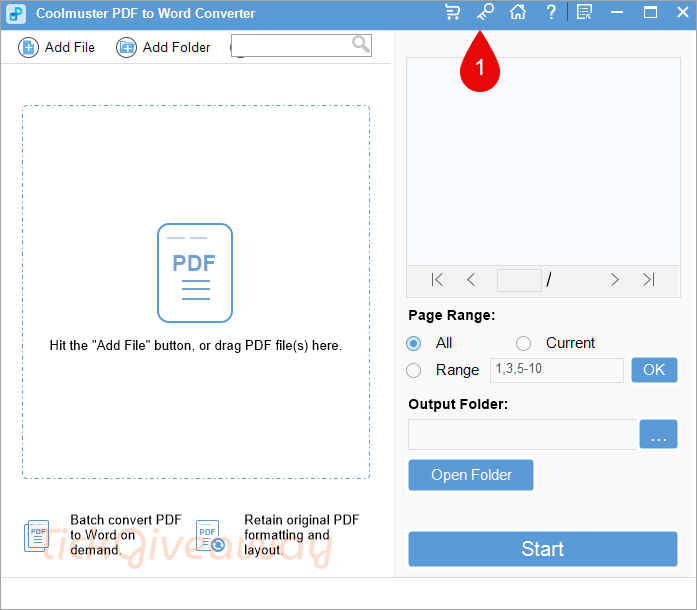Select the Range radio option
This screenshot has height=610, width=697.
point(413,370)
